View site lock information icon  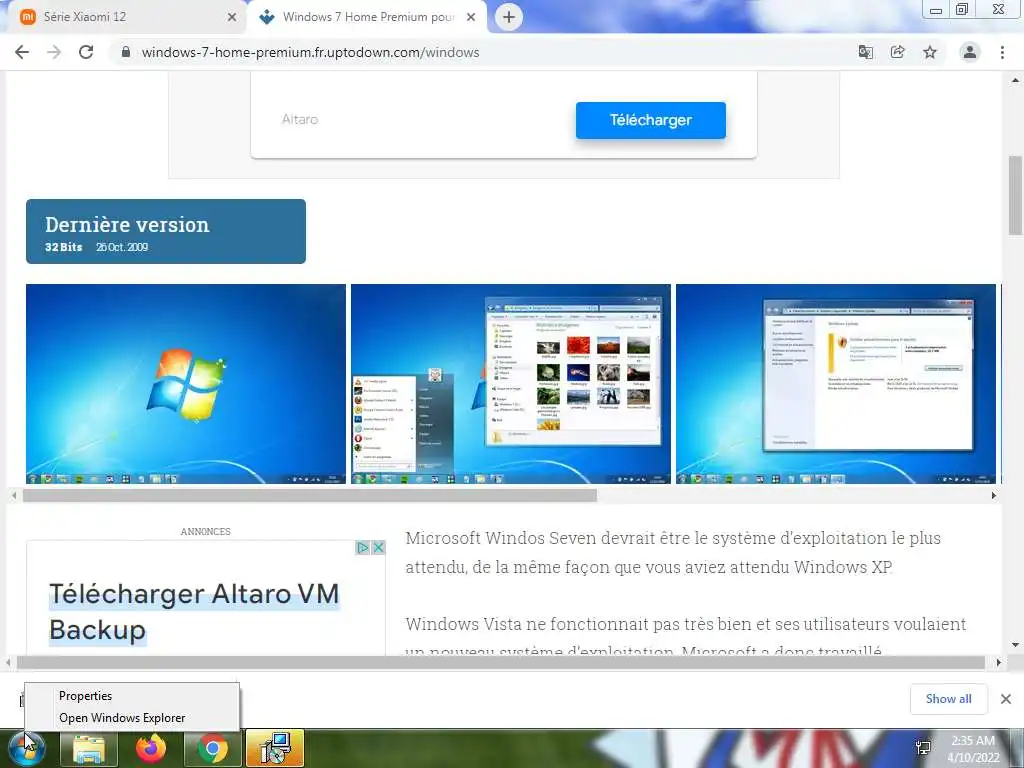coord(126,52)
